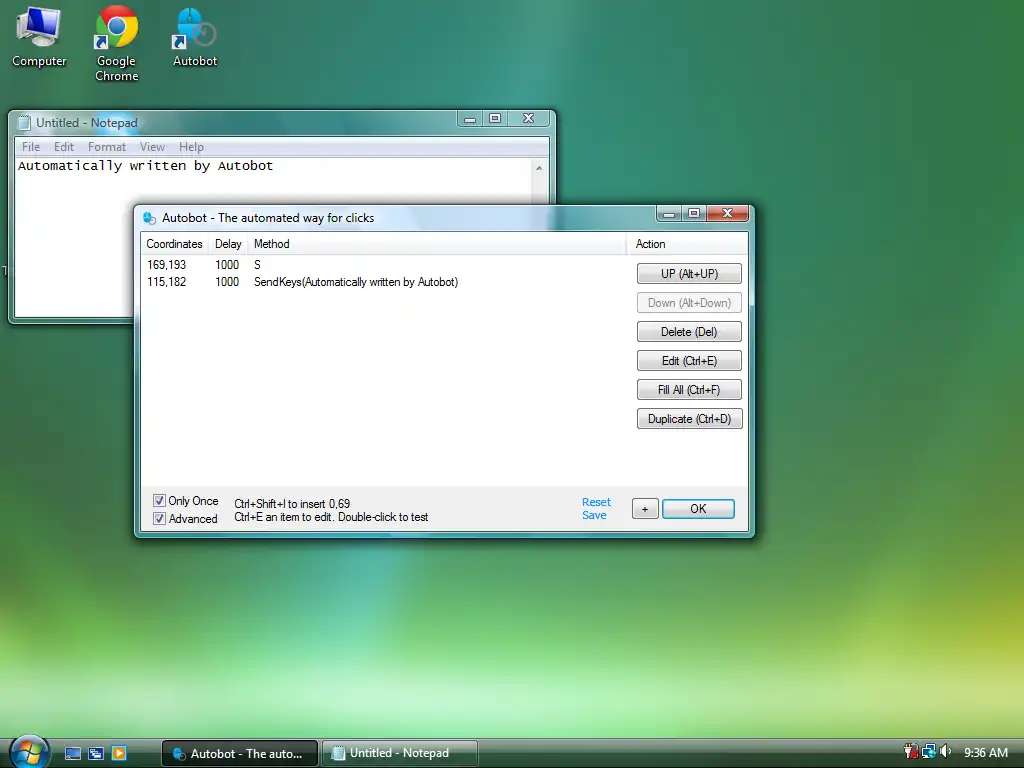
Task: Open Notepad's View menu
Action: [152, 147]
